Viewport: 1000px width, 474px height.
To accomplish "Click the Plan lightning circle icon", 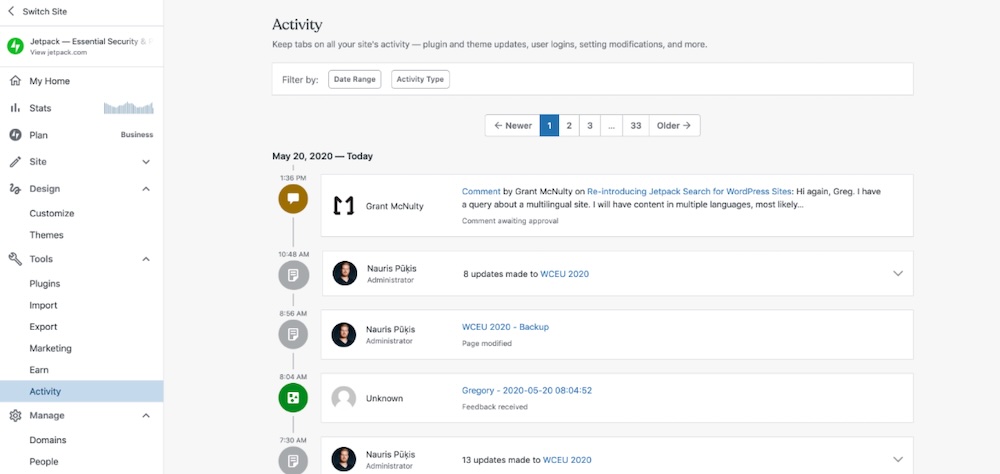I will click(15, 135).
